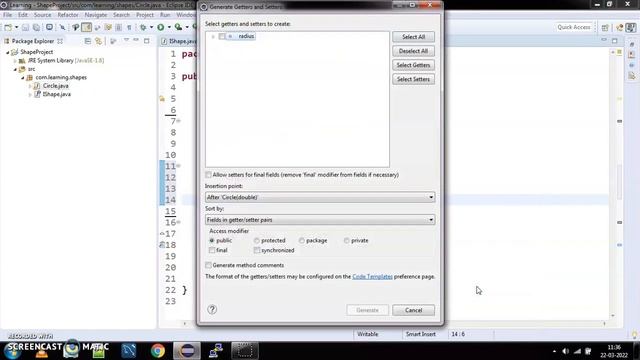Click the Java perspective icon at top right
The width and height of the screenshot is (640, 360).
(631, 27)
